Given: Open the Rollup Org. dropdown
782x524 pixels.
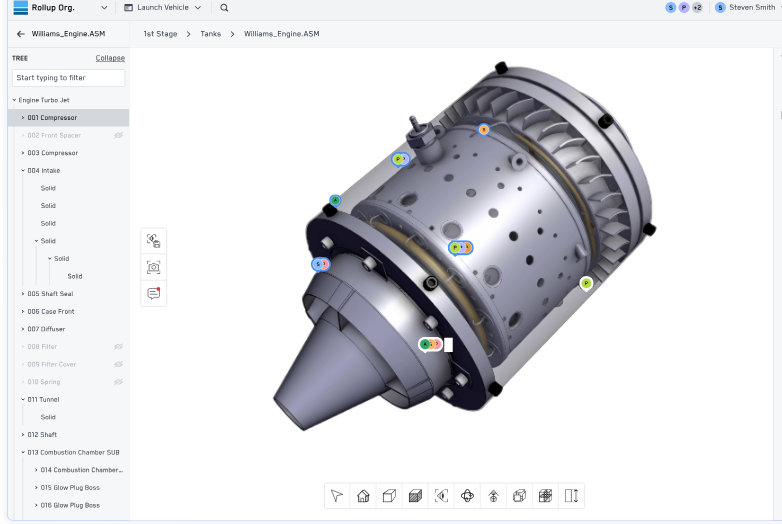Looking at the screenshot, I should pos(106,8).
